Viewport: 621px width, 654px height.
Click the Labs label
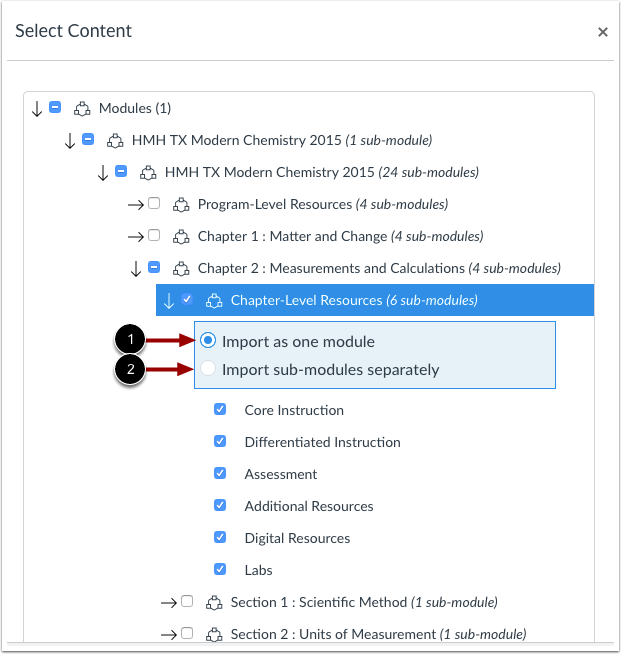[x=259, y=570]
